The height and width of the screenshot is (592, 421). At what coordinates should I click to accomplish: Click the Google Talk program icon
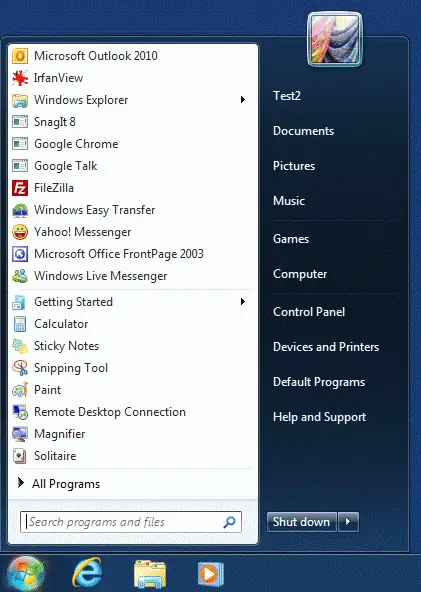pos(20,166)
